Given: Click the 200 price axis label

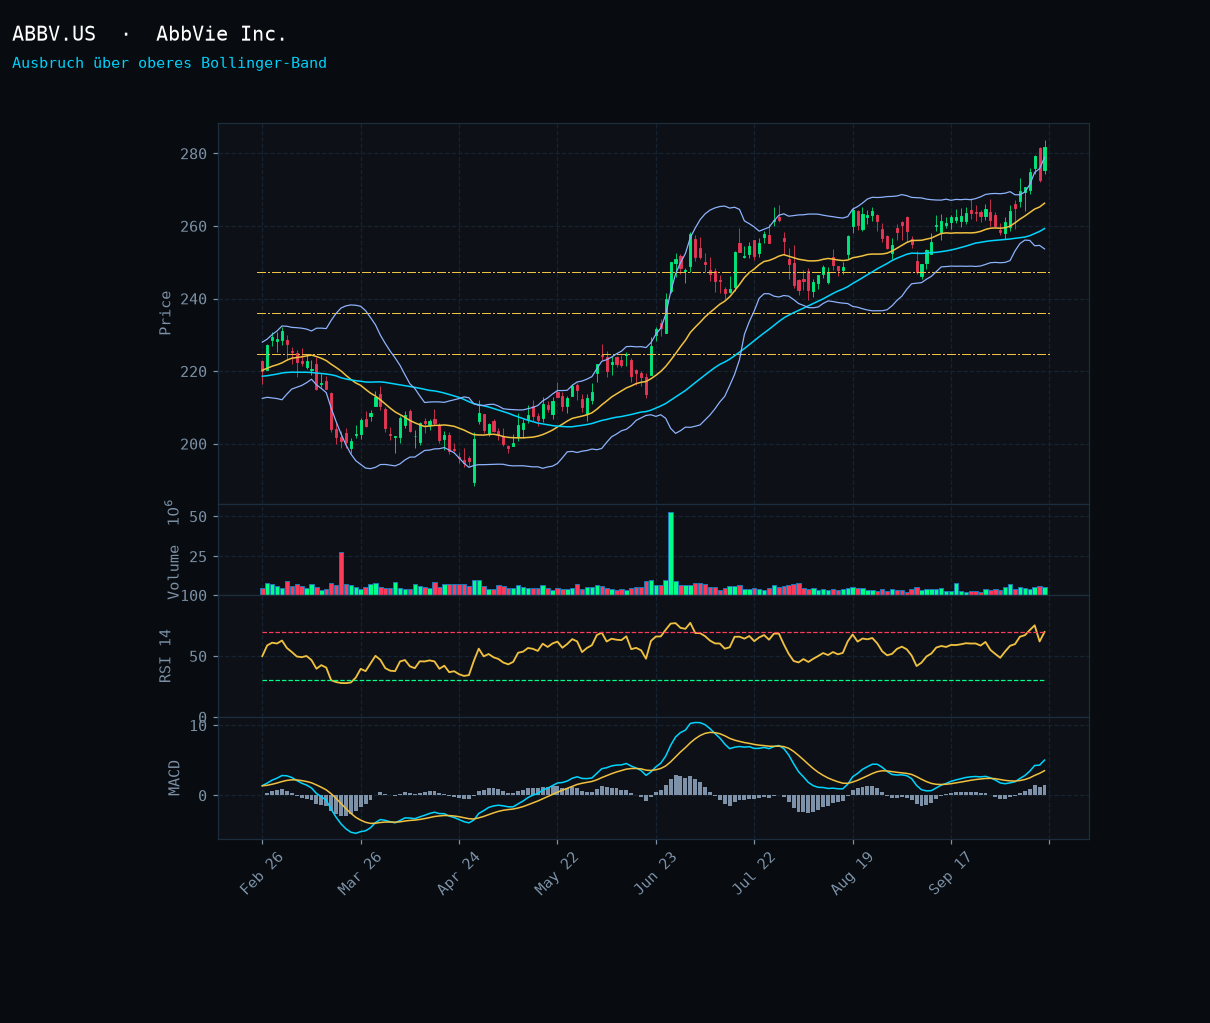Looking at the screenshot, I should click(193, 444).
